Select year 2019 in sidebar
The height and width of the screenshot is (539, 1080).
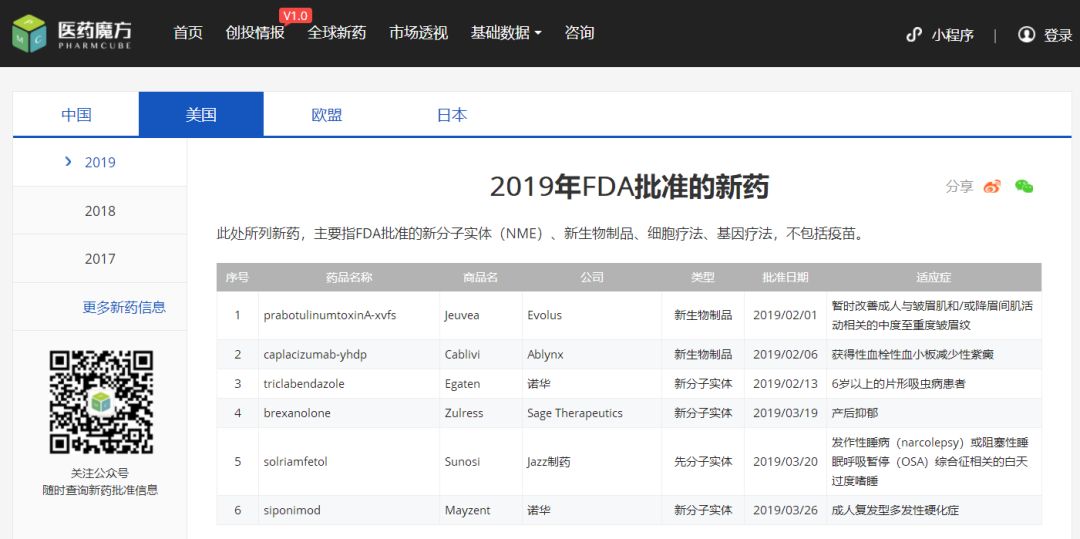[100, 162]
